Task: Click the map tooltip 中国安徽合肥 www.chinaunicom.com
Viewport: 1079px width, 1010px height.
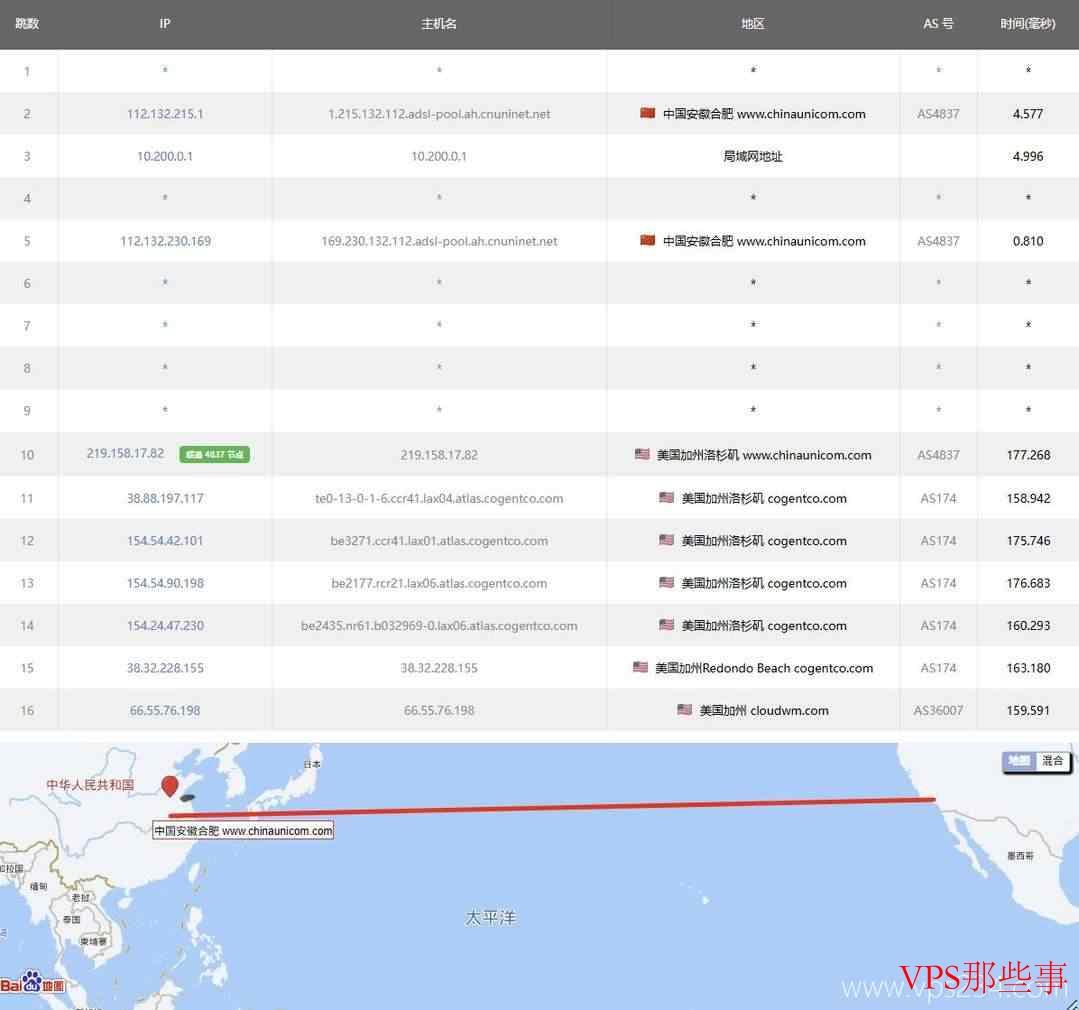Action: pyautogui.click(x=243, y=830)
